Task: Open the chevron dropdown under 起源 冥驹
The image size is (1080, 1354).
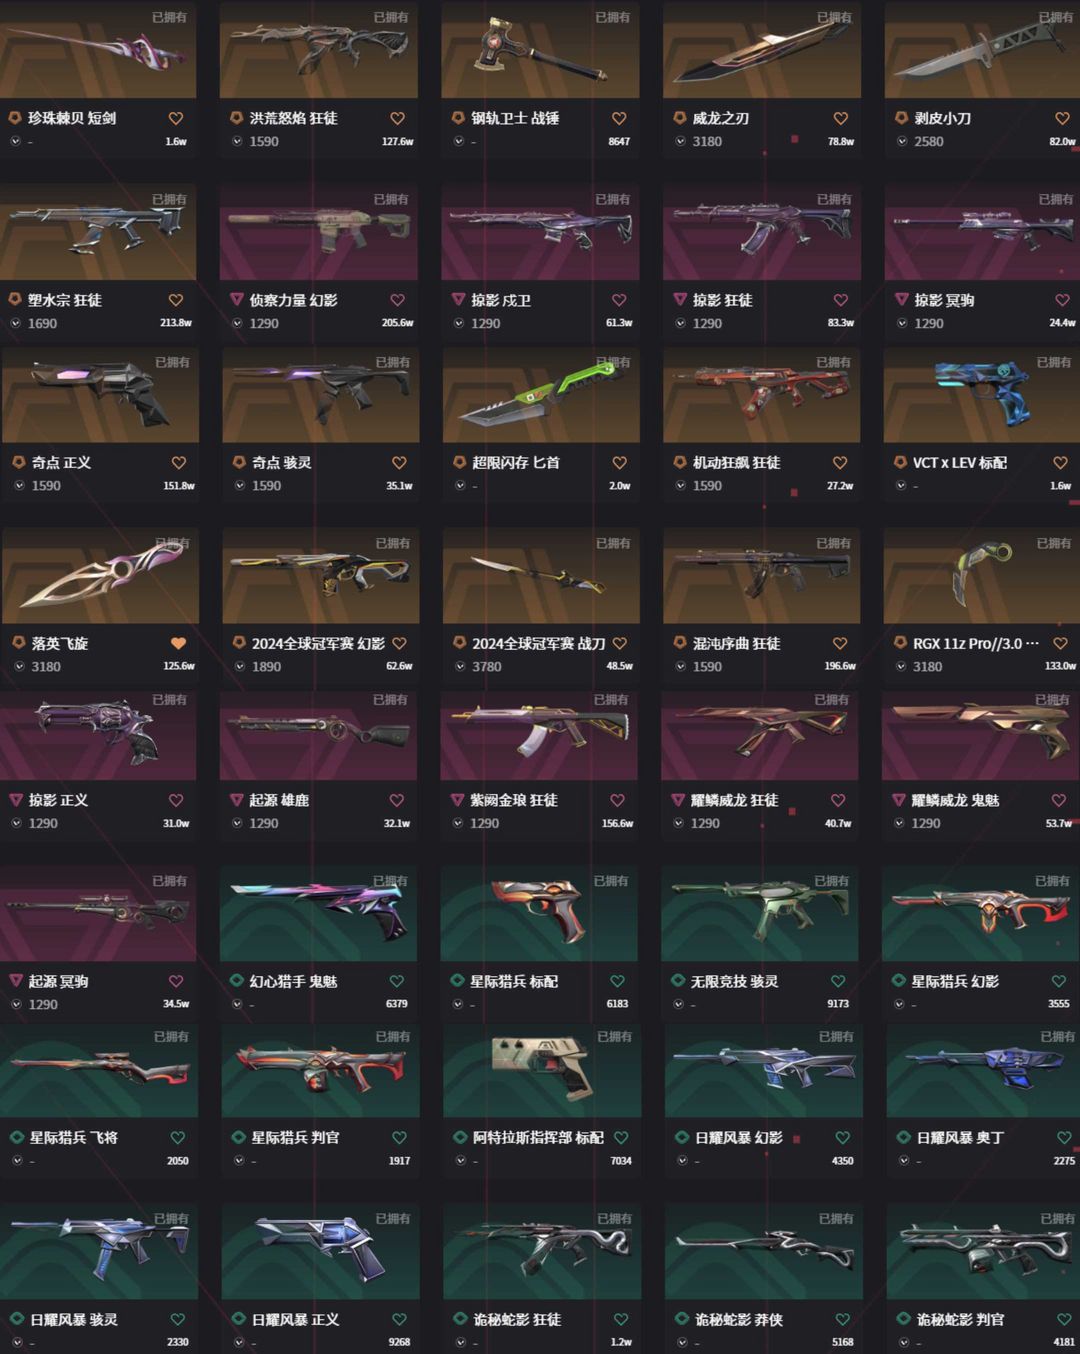Action: coord(15,1004)
